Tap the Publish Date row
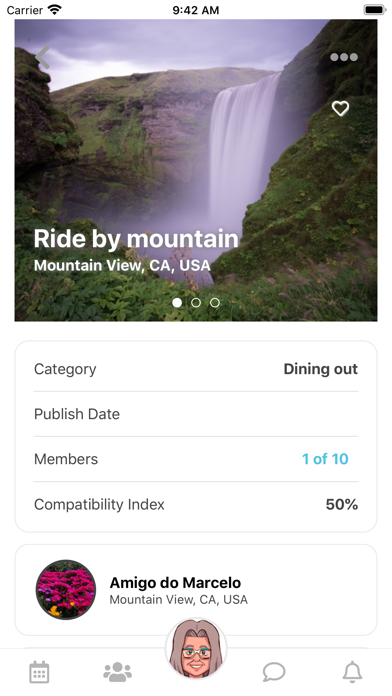 coord(196,414)
